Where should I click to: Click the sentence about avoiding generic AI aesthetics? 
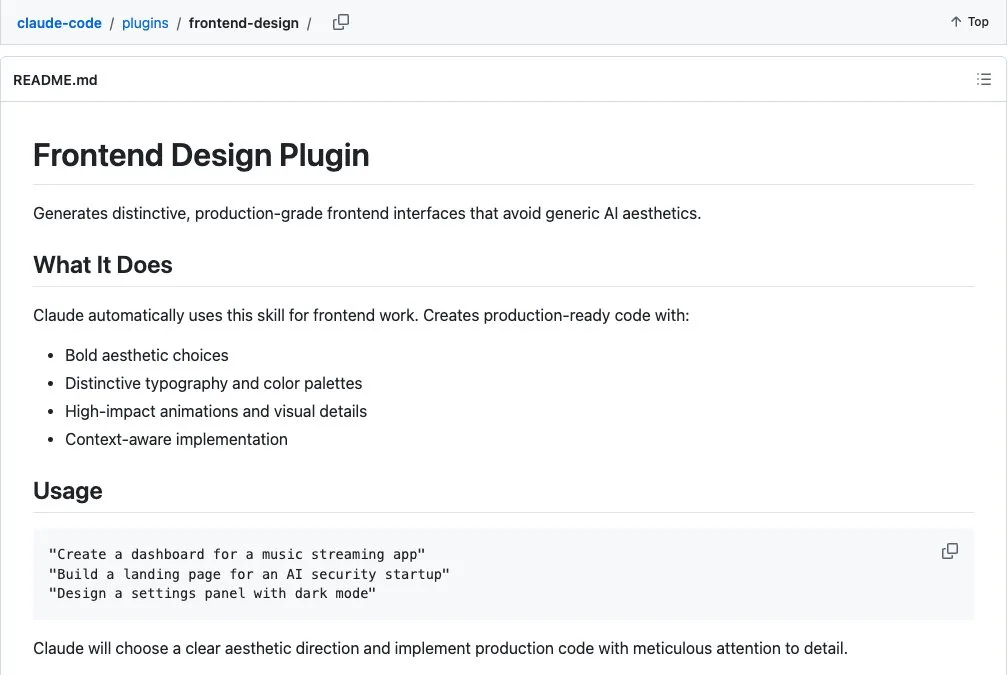(x=367, y=213)
